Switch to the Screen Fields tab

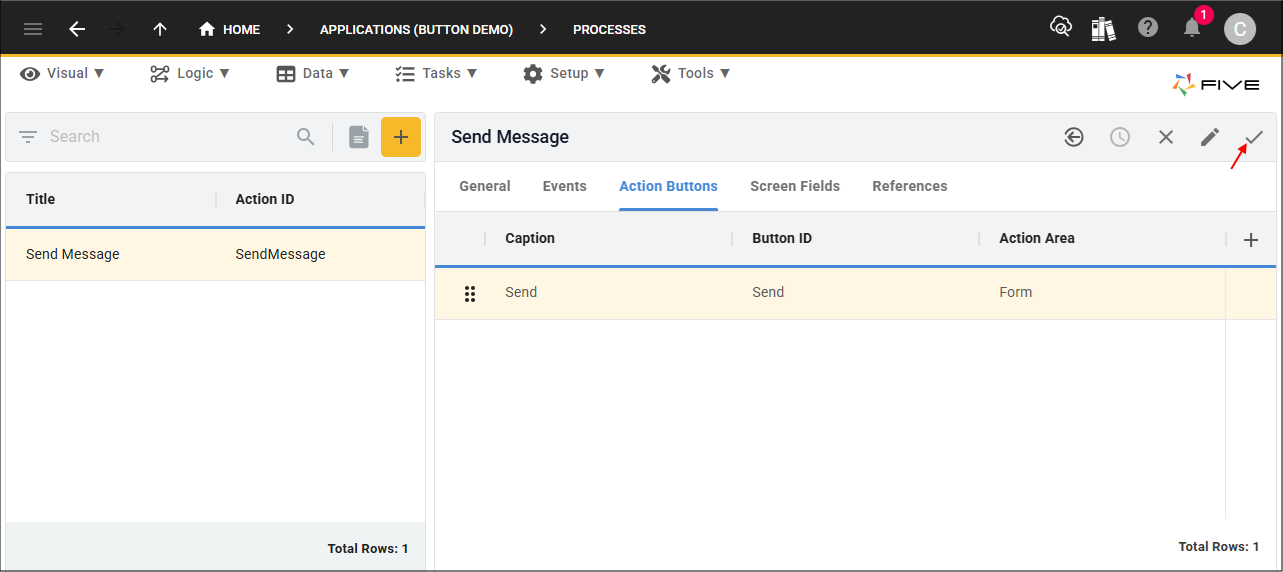[x=795, y=186]
